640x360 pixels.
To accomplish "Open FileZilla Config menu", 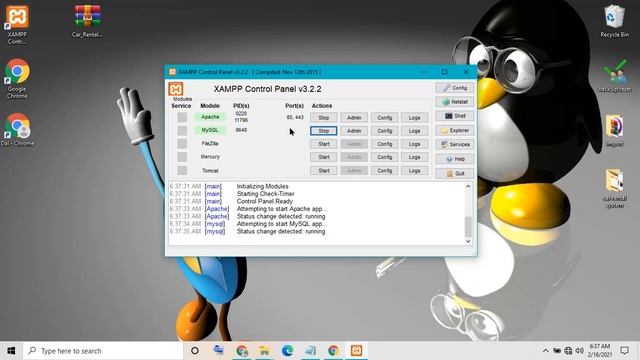I will click(x=384, y=144).
